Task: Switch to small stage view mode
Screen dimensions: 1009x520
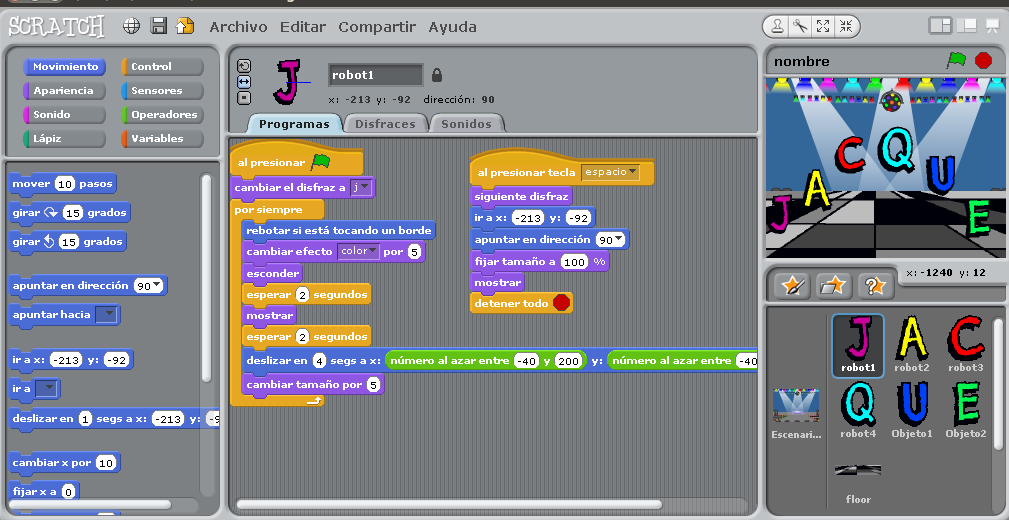Action: 940,26
